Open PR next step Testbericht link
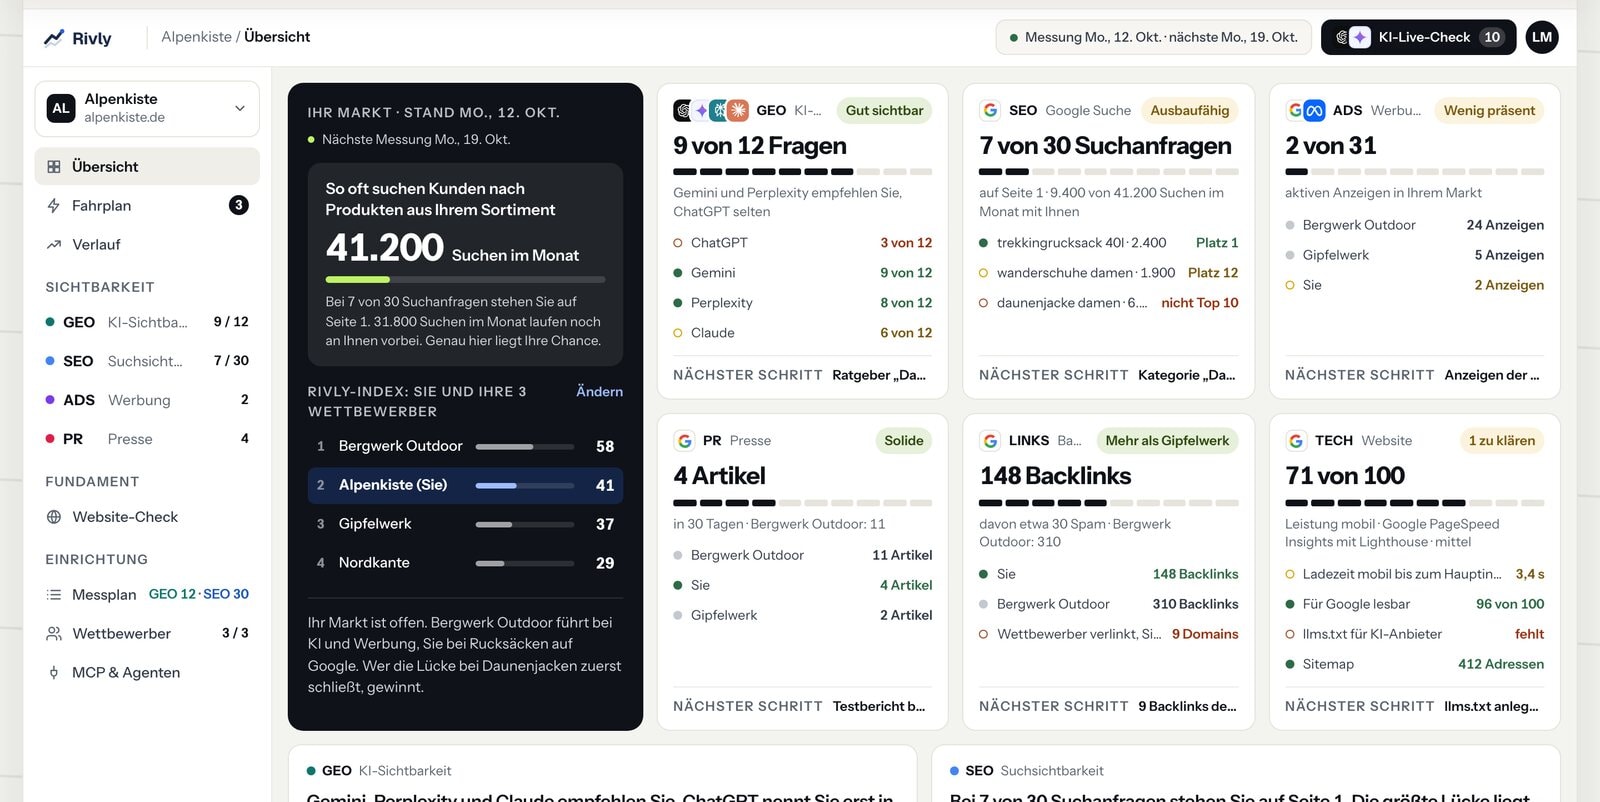 click(x=879, y=706)
